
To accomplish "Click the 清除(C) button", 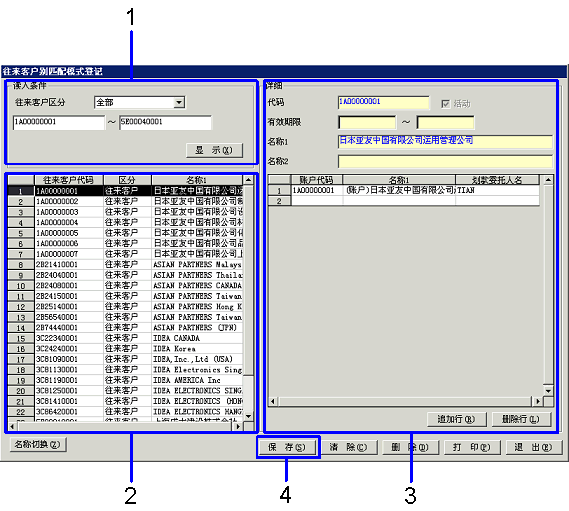I will point(349,447).
